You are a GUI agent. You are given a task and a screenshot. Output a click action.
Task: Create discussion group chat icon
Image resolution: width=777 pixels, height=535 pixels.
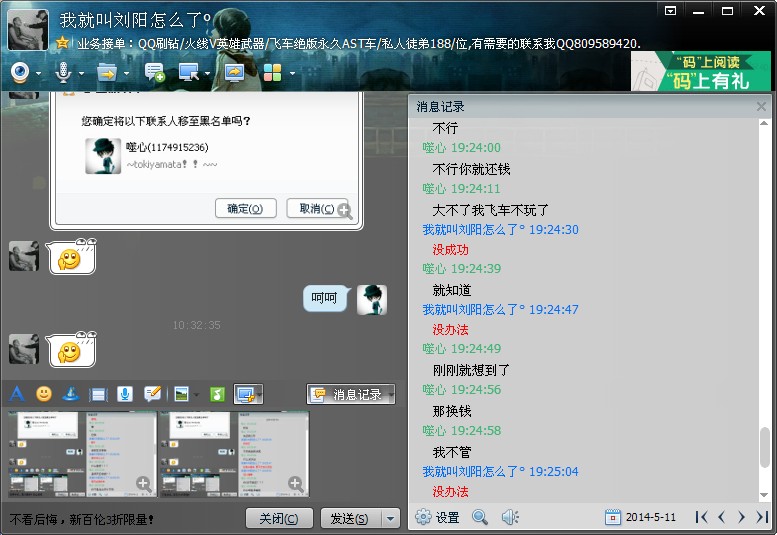click(154, 73)
